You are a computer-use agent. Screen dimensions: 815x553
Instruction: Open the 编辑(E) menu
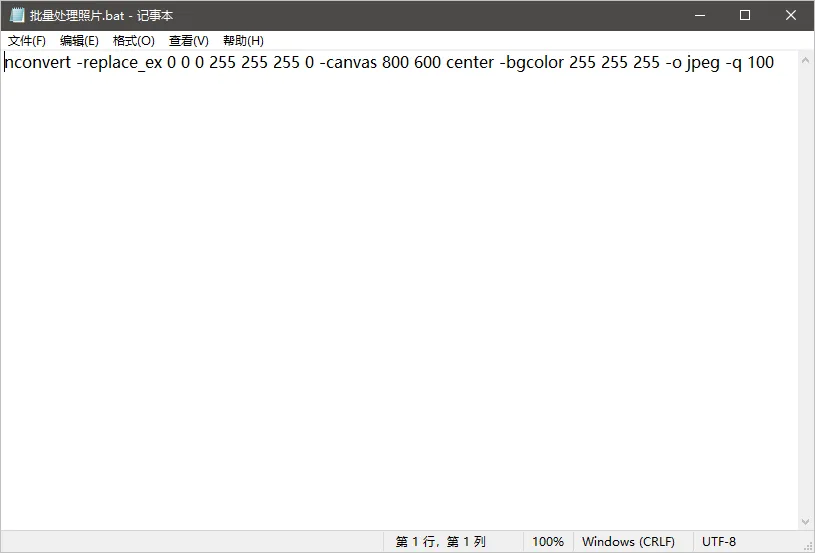[79, 41]
